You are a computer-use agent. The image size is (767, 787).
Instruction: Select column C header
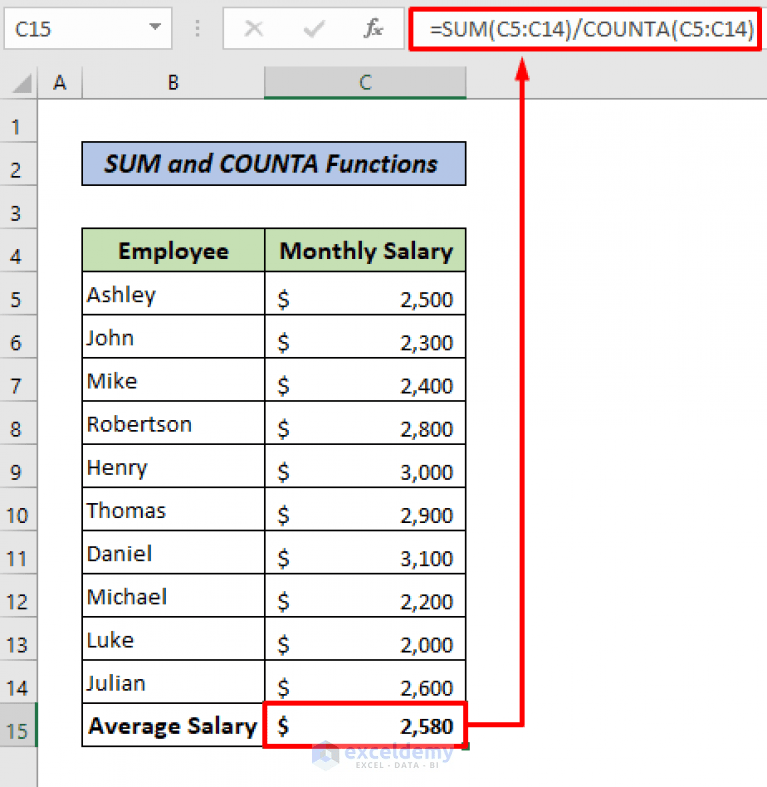click(x=365, y=82)
